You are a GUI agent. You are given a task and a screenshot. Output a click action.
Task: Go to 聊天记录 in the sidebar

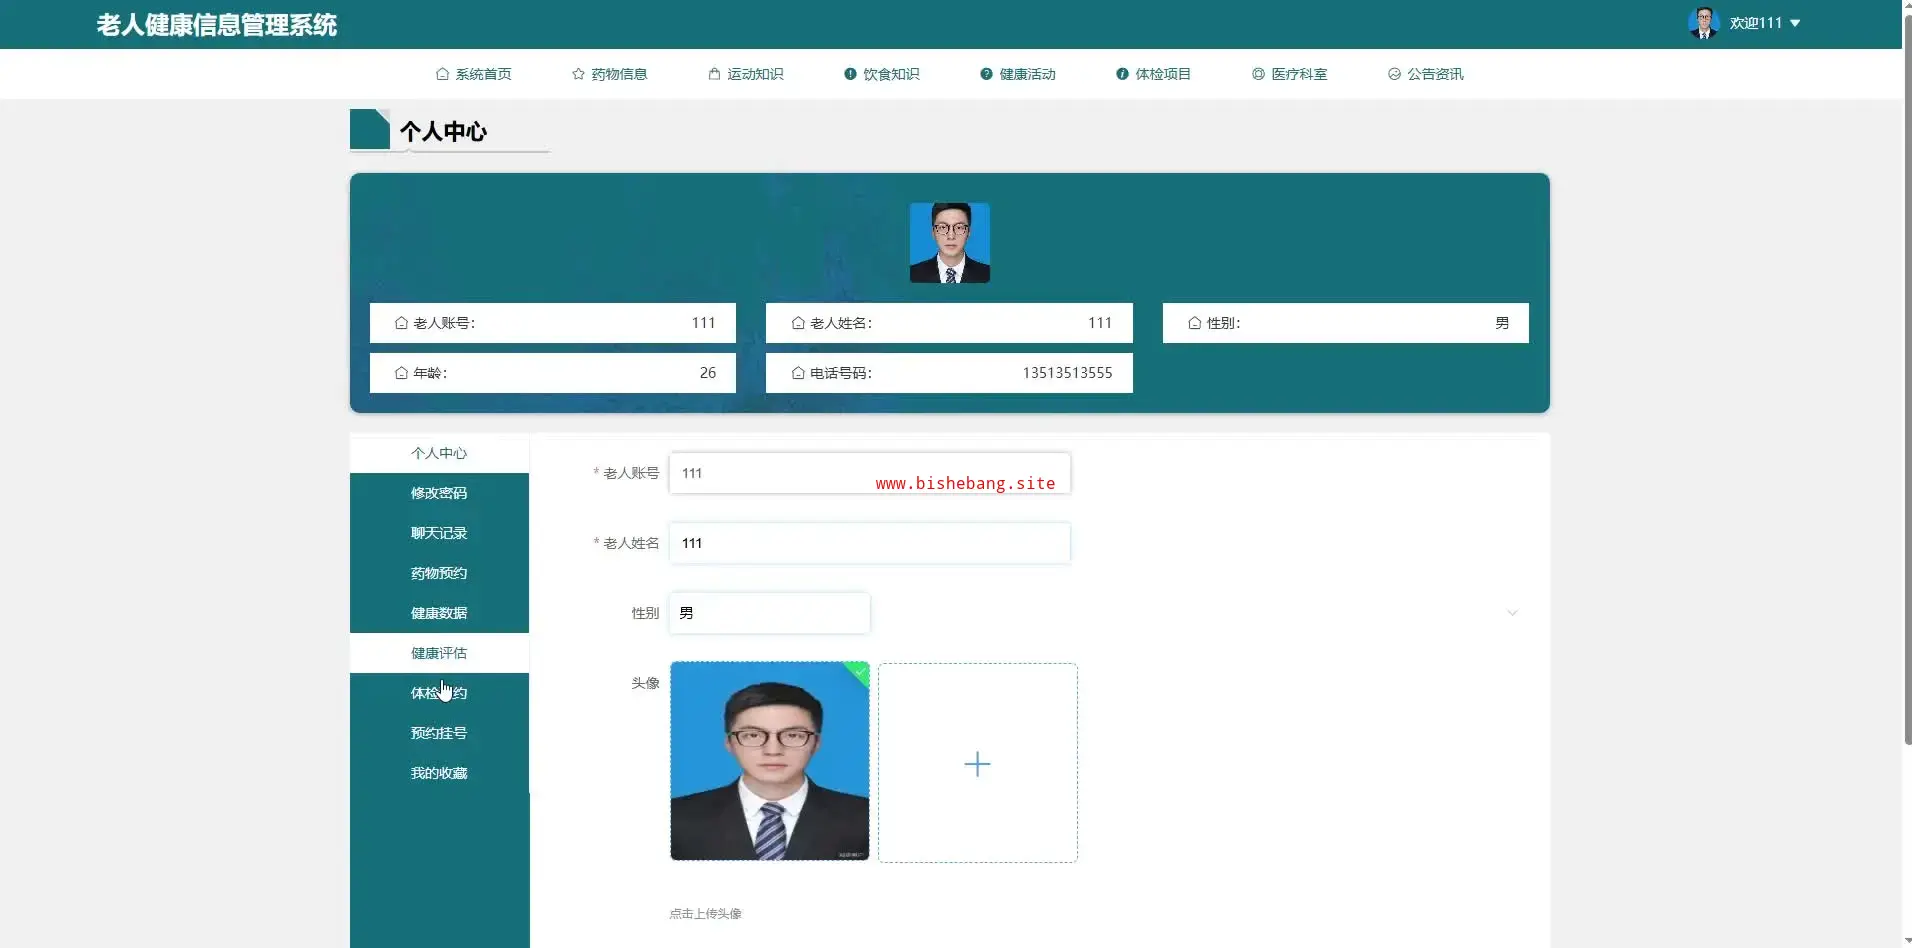click(439, 533)
